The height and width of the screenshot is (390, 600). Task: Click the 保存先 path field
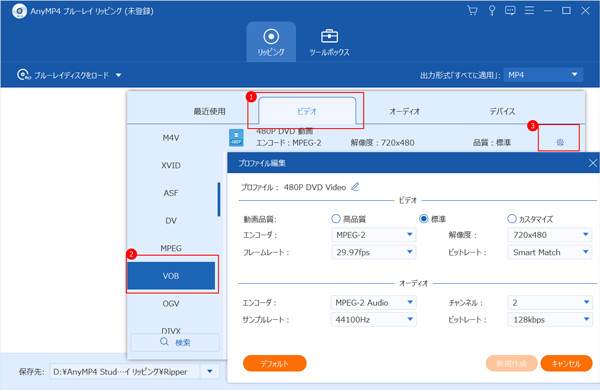click(124, 372)
